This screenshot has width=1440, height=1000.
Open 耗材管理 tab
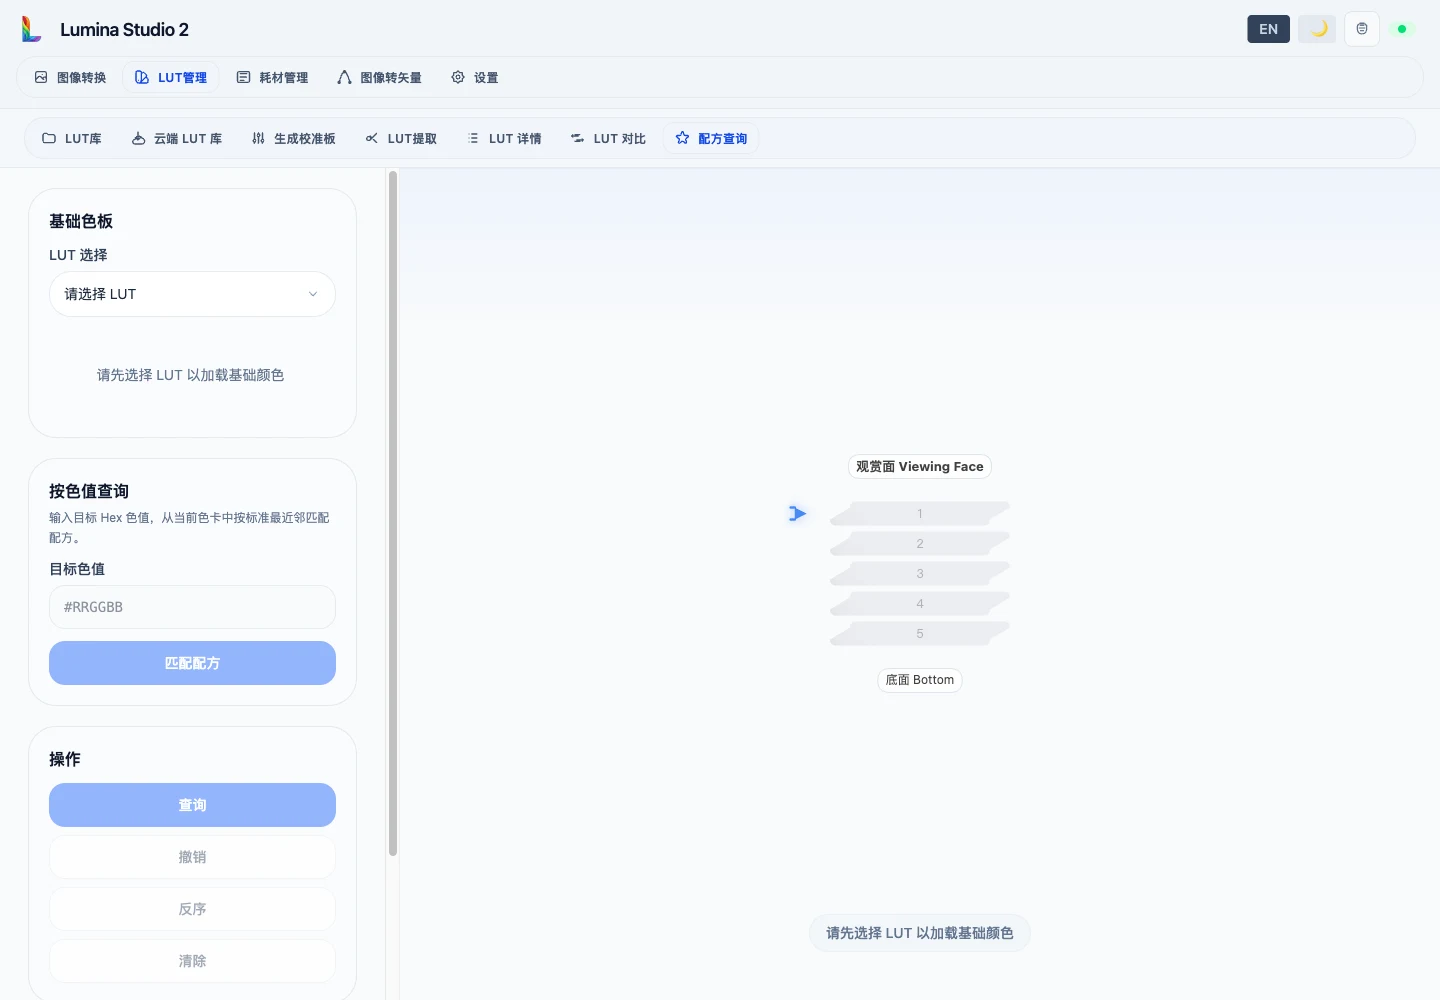pos(272,77)
